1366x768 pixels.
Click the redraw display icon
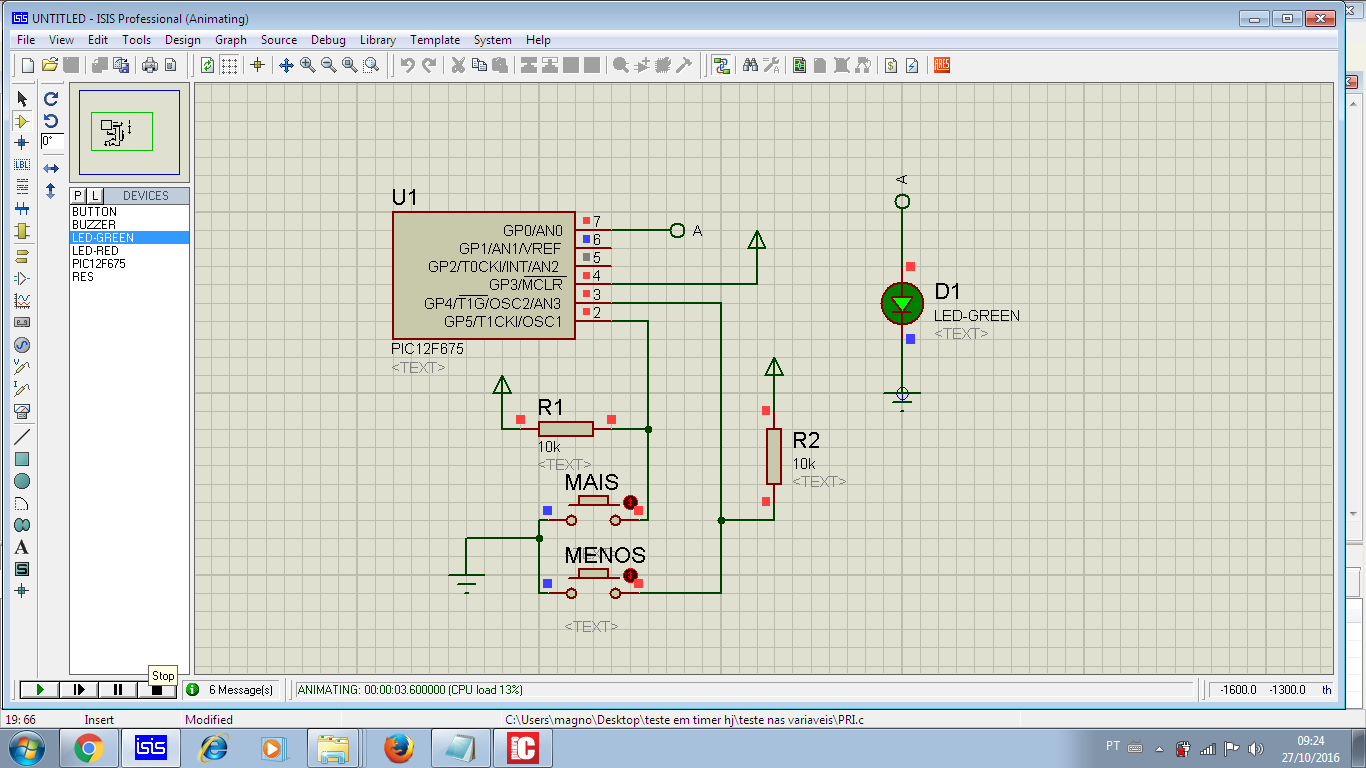207,65
